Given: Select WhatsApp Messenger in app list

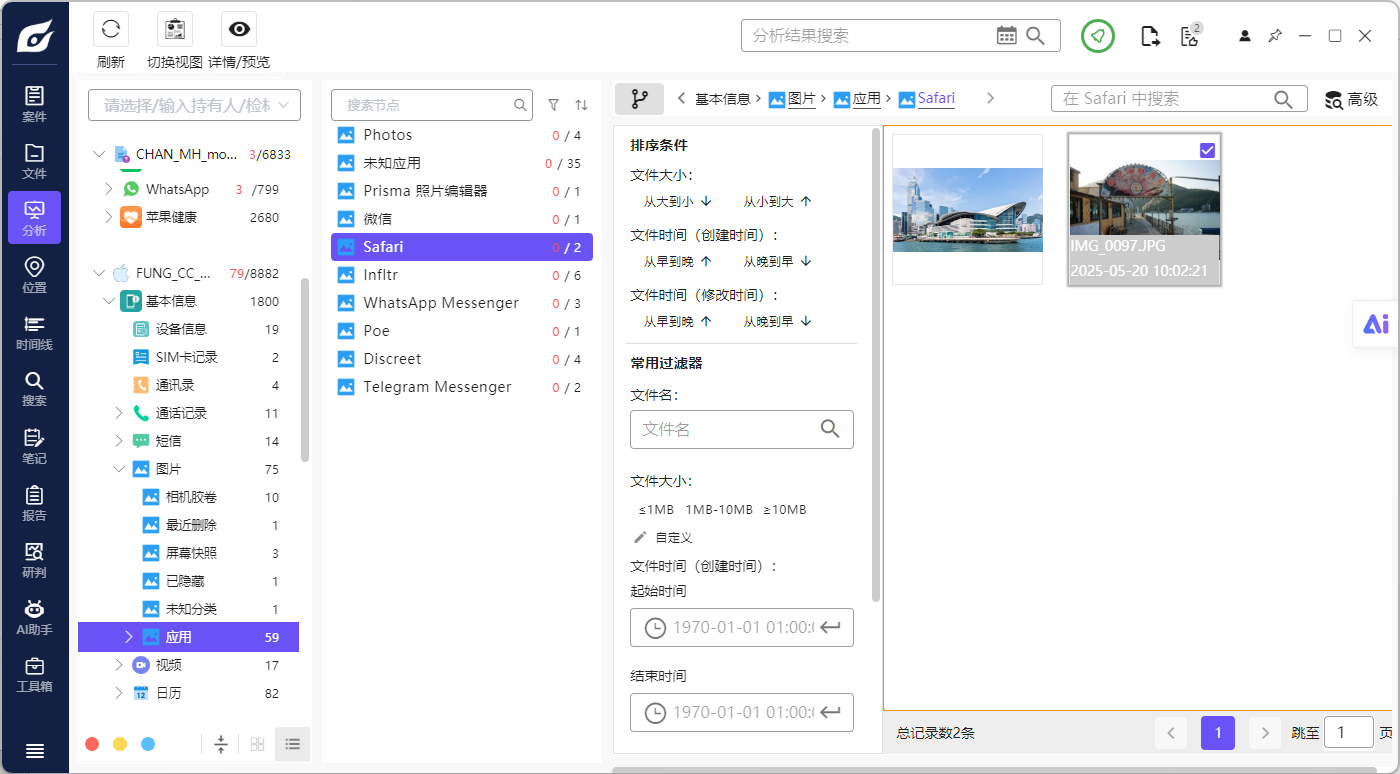Looking at the screenshot, I should 462,303.
